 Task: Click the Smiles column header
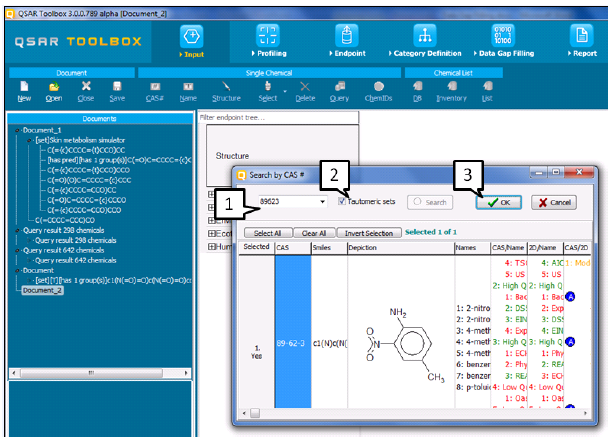[329, 247]
